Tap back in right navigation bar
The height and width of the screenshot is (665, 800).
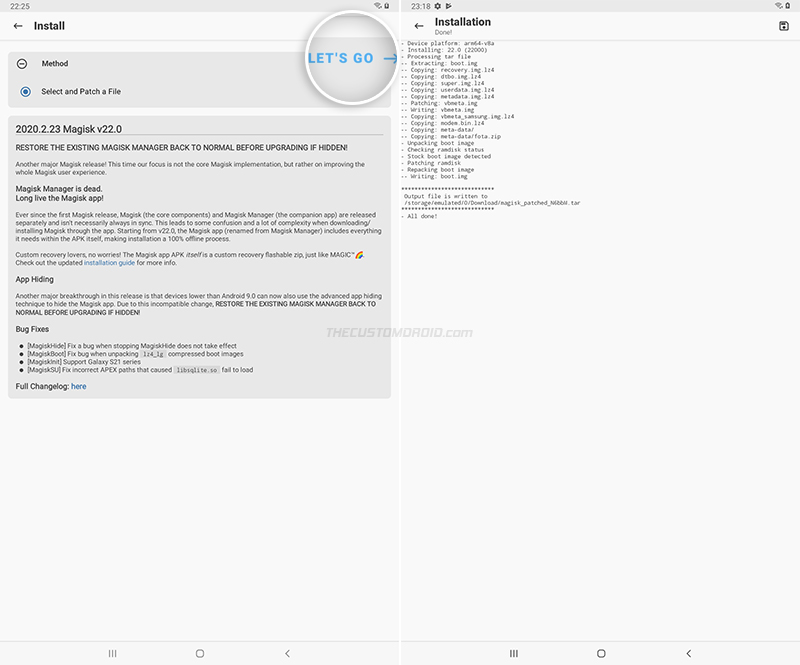coord(689,653)
